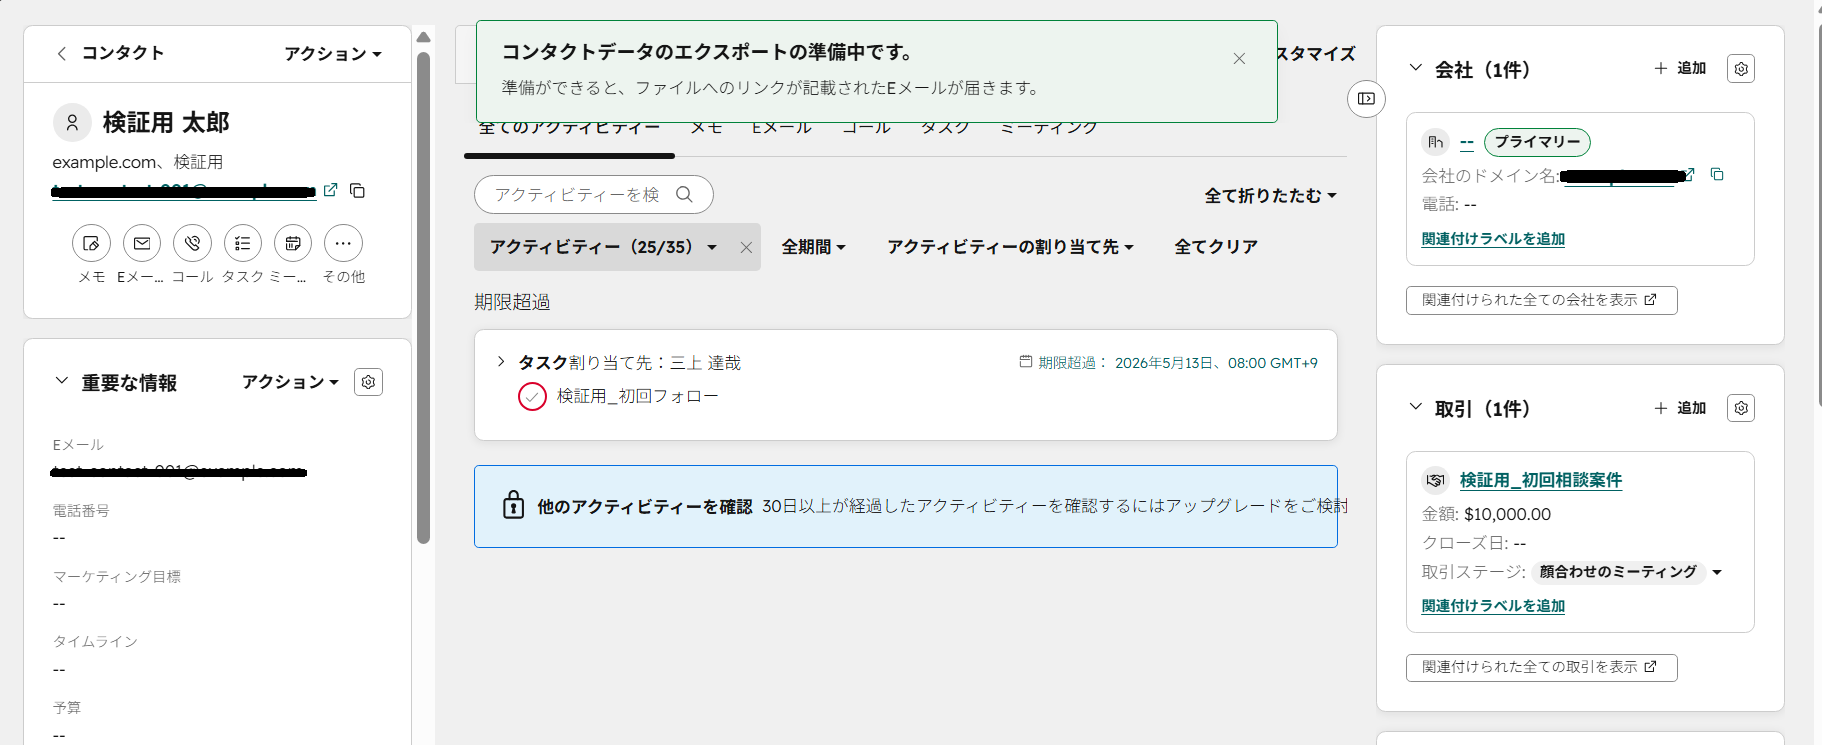Screen dimensions: 1822x745
Task: Create a タスク with the list icon
Action: pyautogui.click(x=243, y=243)
